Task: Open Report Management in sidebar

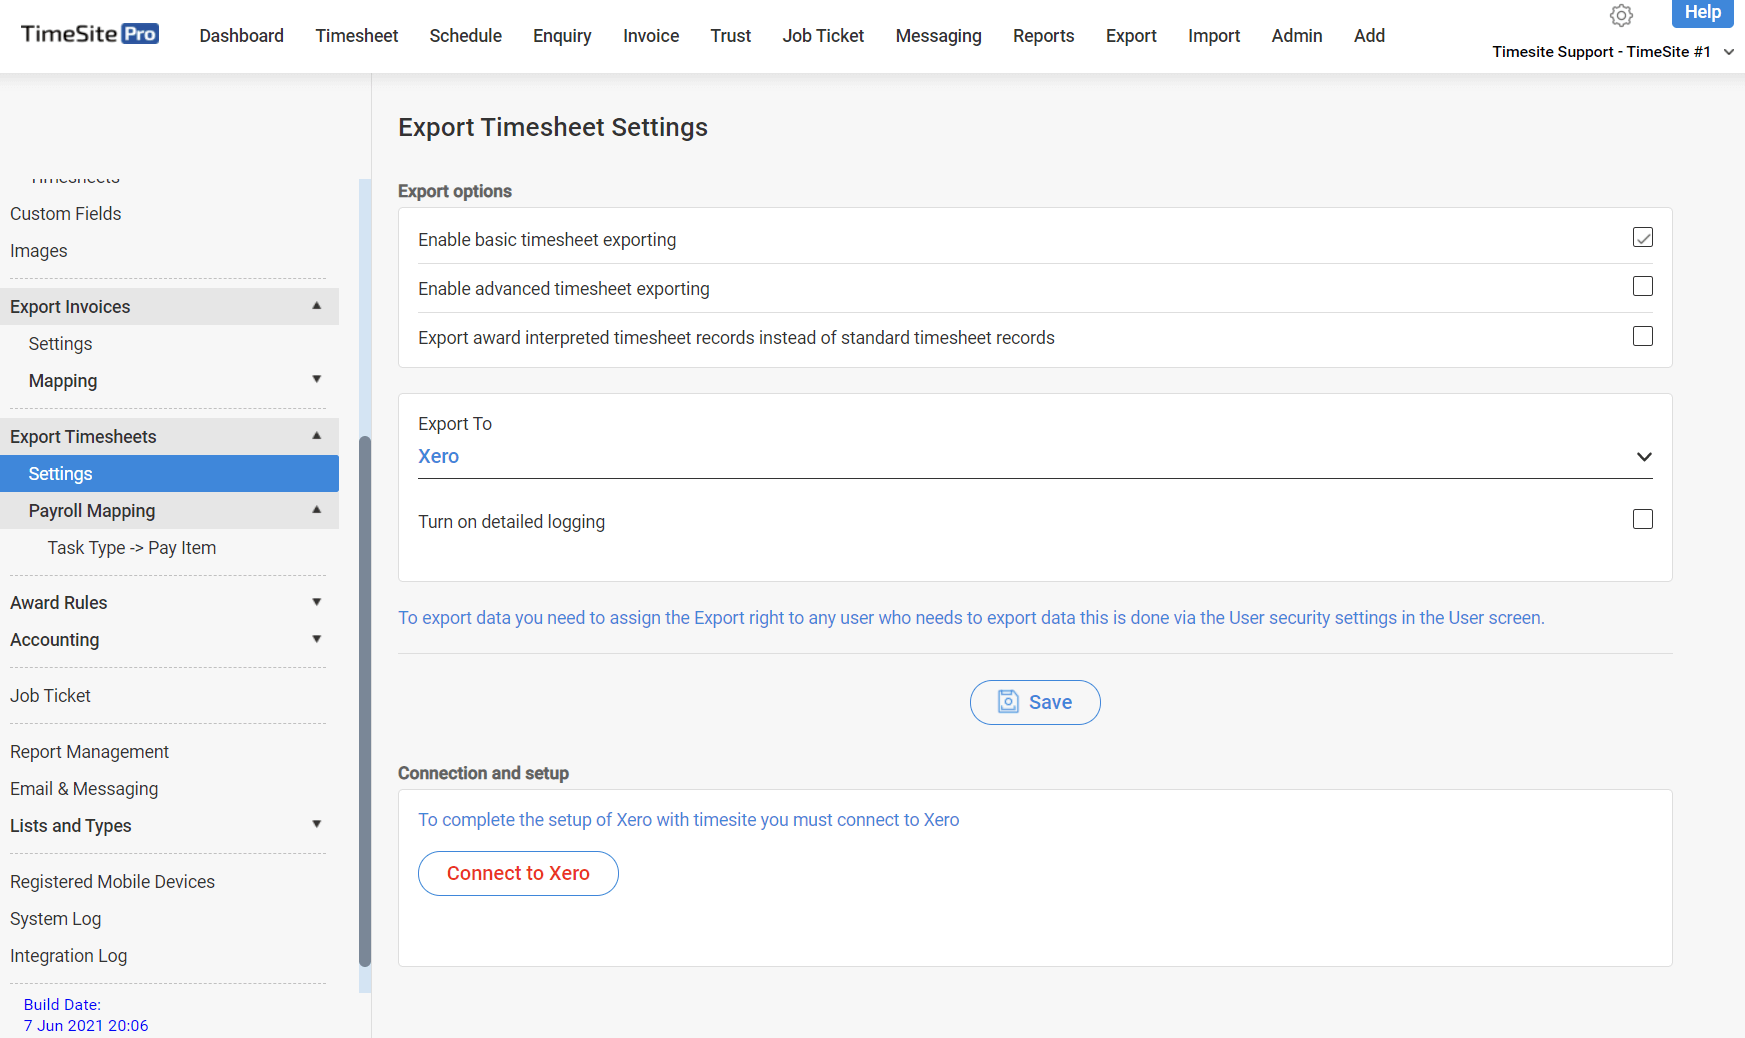Action: click(x=89, y=752)
